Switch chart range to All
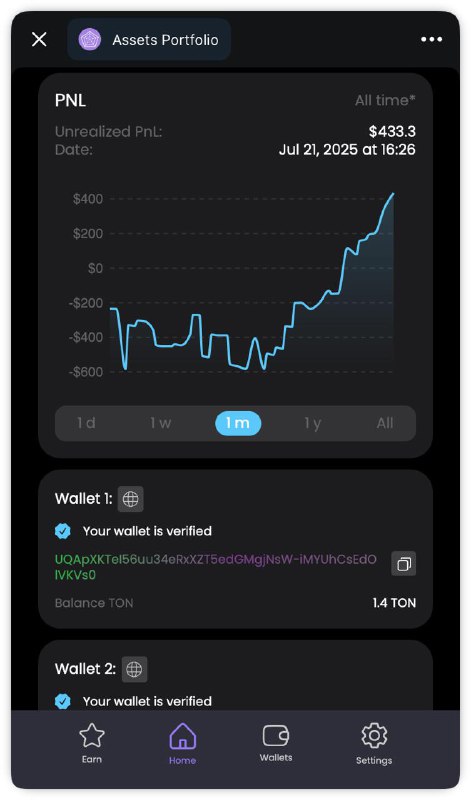Image resolution: width=471 pixels, height=800 pixels. [x=385, y=423]
